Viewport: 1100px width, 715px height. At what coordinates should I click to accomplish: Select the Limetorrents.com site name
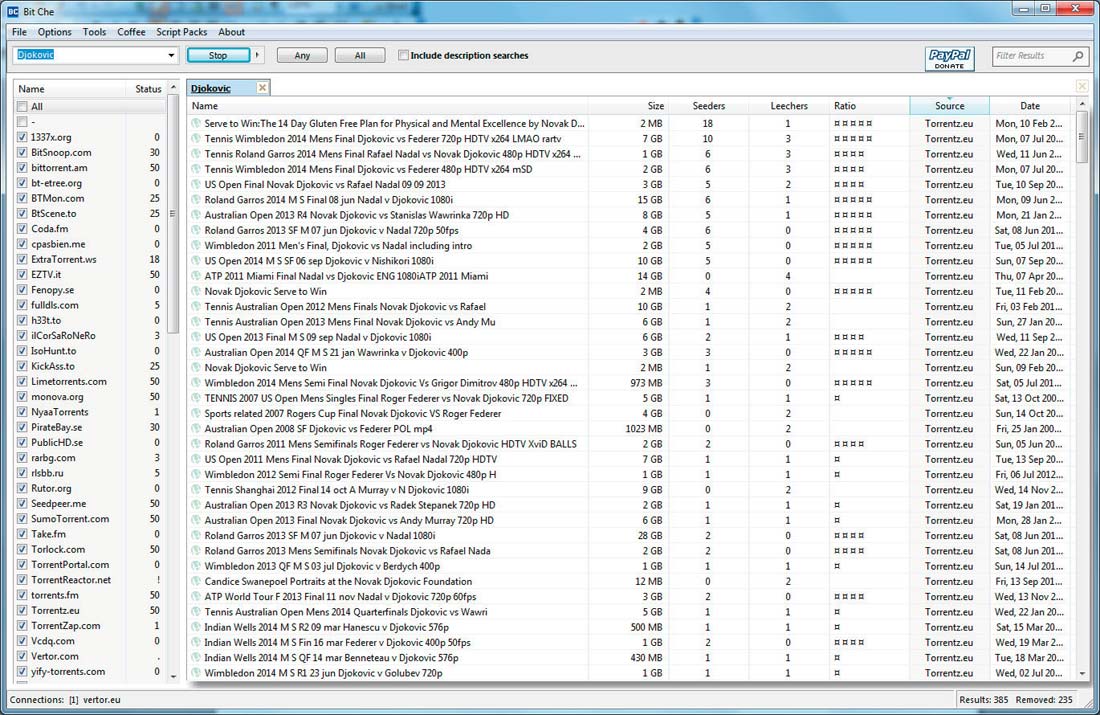69,382
